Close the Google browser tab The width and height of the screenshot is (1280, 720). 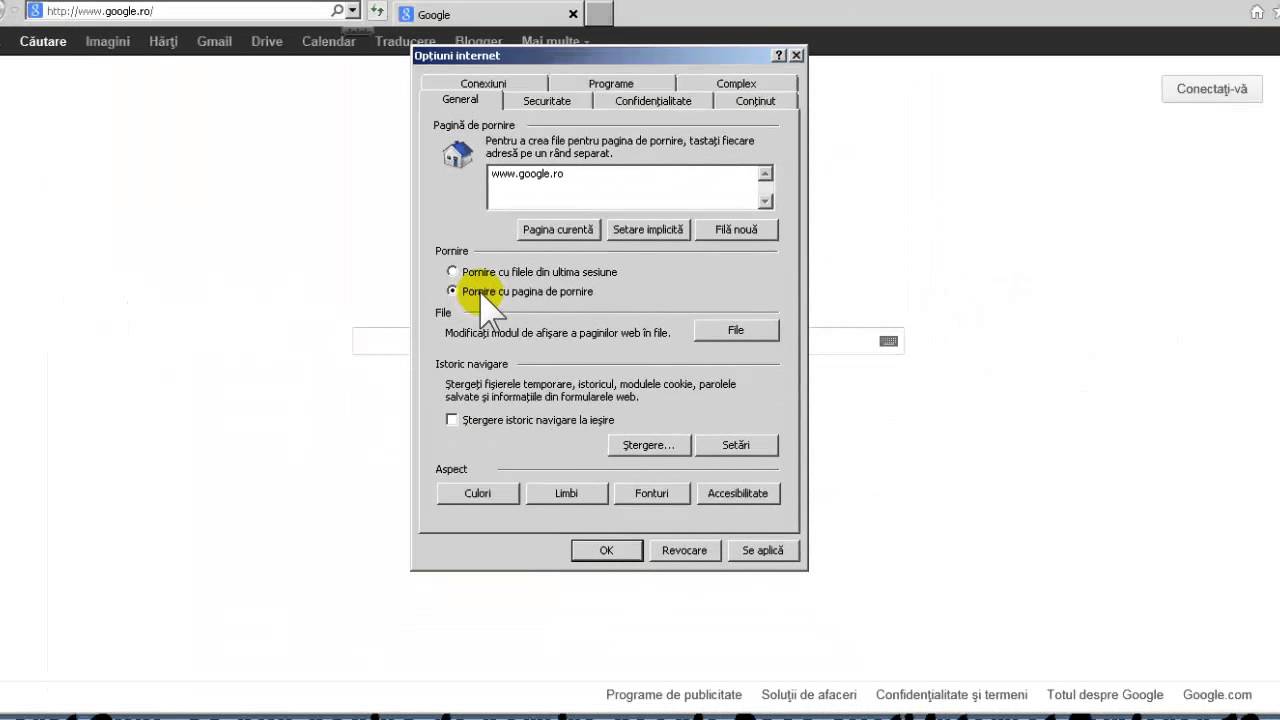pos(573,14)
